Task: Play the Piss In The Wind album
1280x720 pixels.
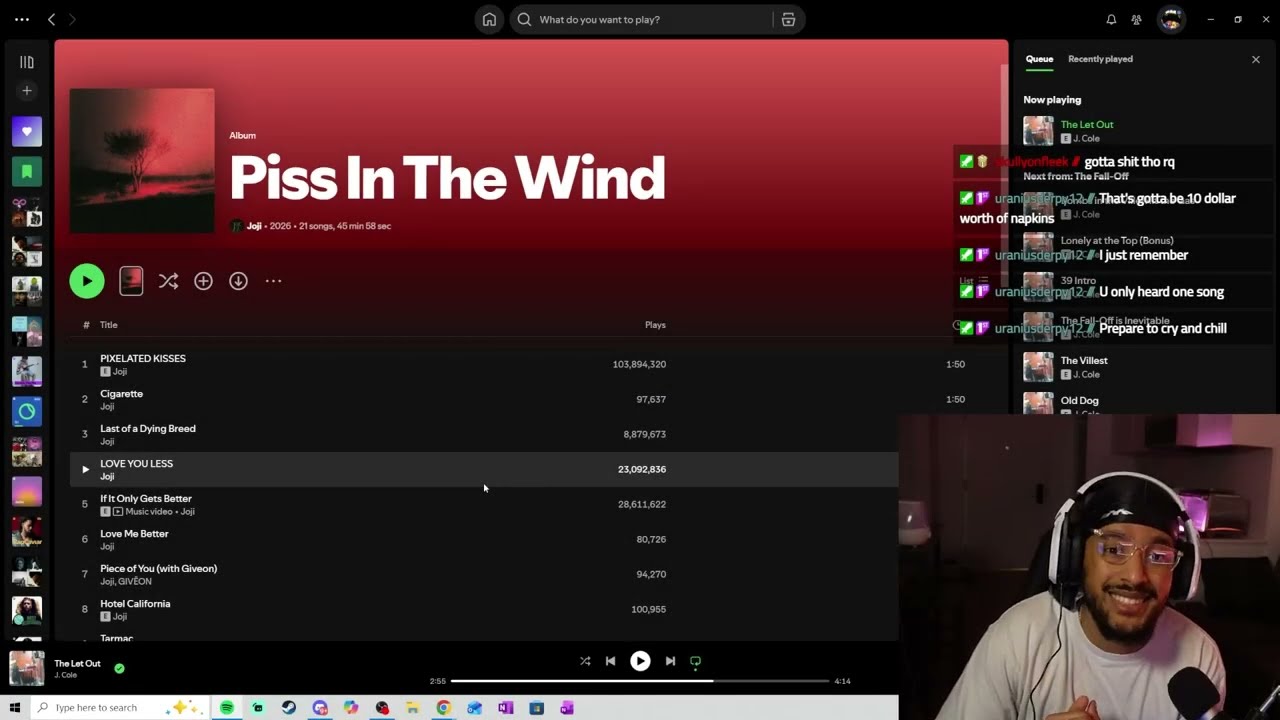Action: click(x=87, y=281)
